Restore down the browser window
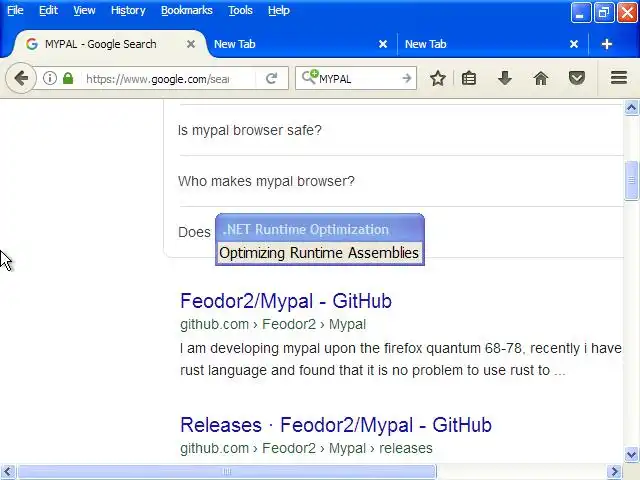Screen dimensions: 640x480 (x=604, y=12)
